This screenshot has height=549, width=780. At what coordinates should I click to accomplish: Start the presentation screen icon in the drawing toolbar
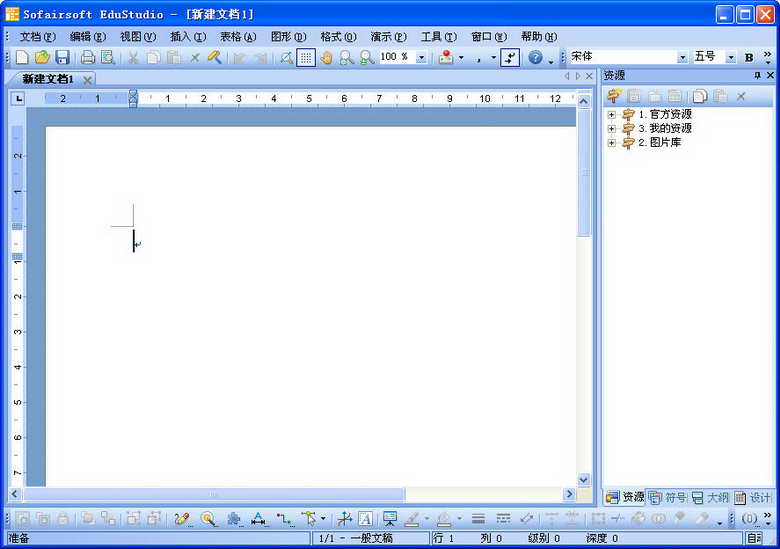tap(390, 519)
